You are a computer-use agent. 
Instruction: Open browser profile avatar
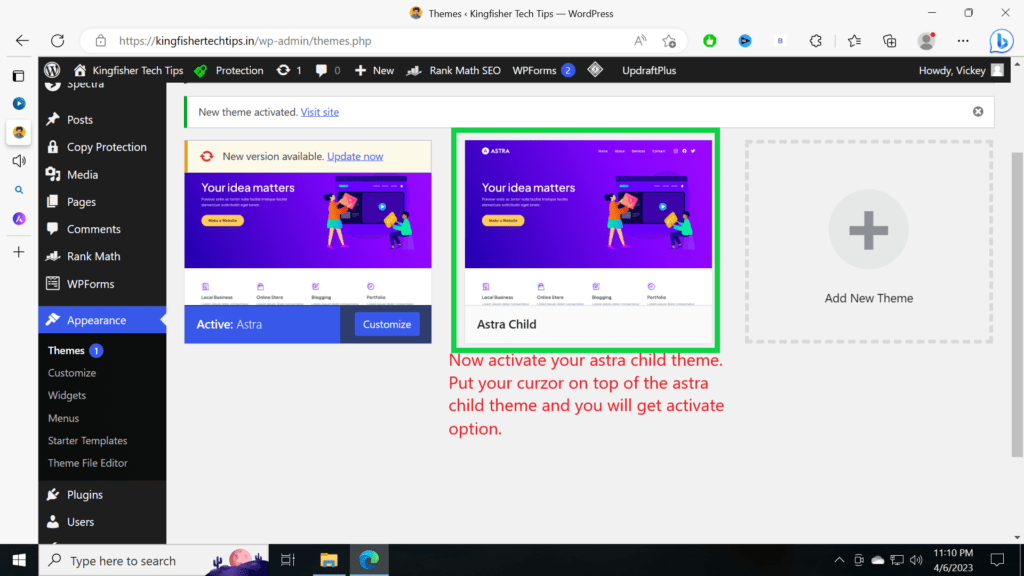(926, 40)
